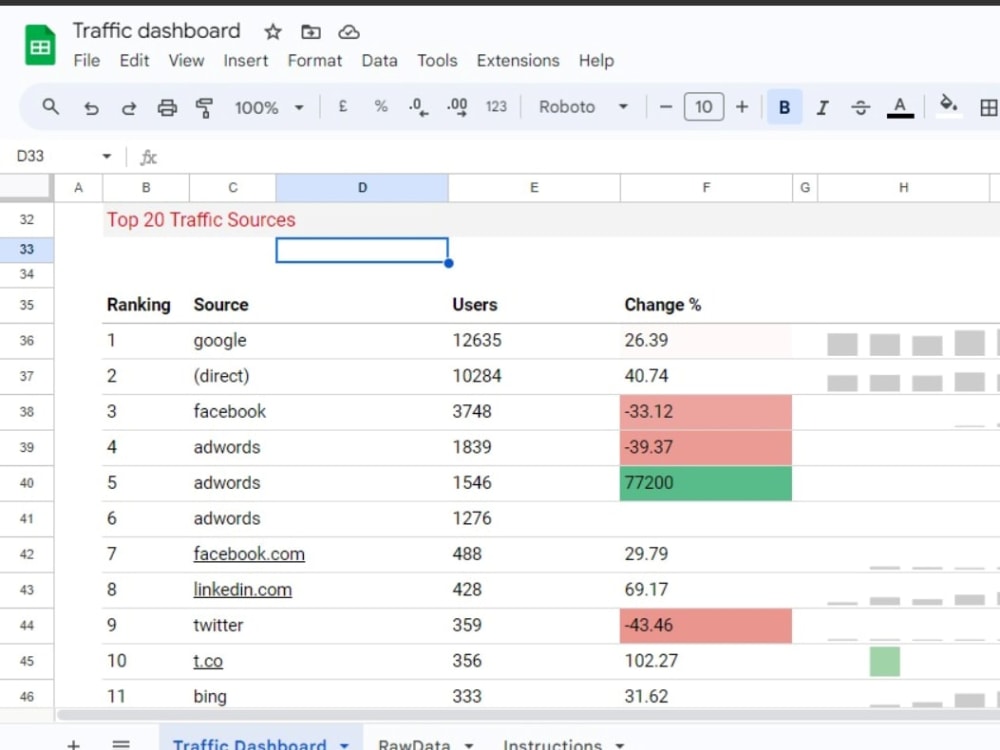
Task: Open the all sheets list
Action: click(121, 744)
